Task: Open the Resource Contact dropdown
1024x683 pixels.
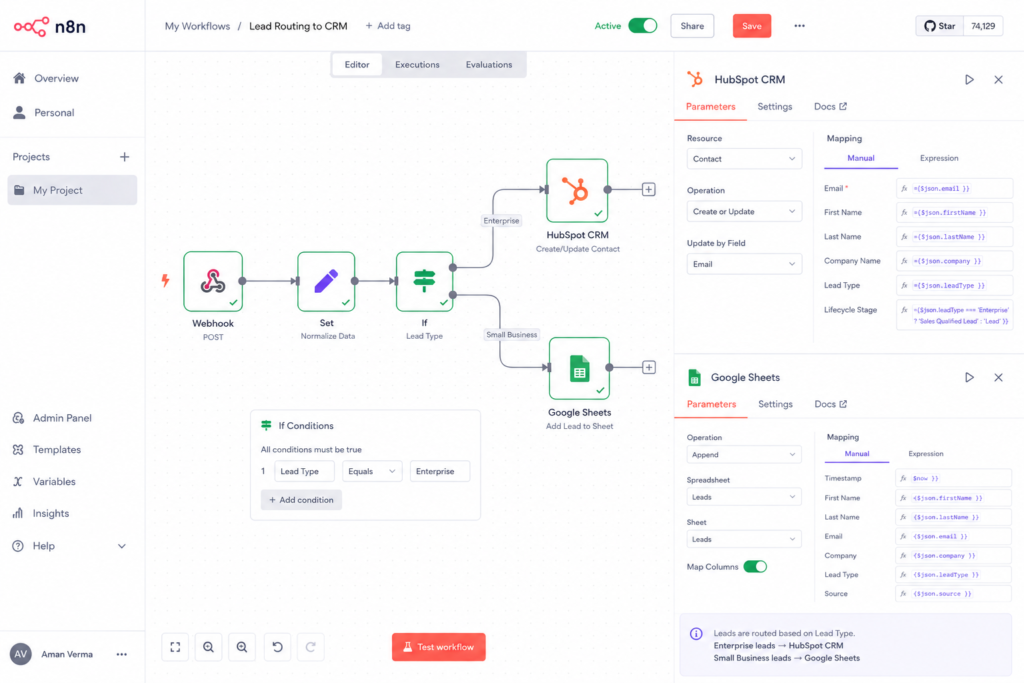Action: coord(744,159)
